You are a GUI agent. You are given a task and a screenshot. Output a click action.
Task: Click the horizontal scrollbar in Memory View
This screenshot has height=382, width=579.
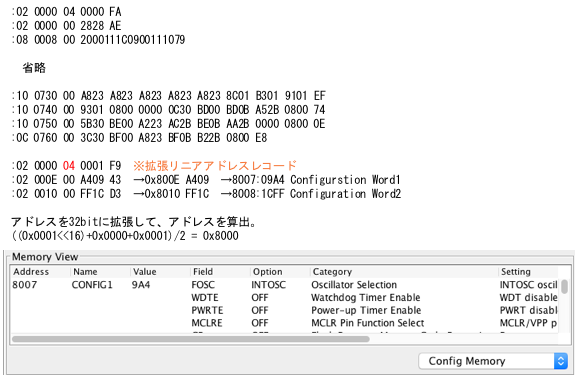tap(191, 339)
